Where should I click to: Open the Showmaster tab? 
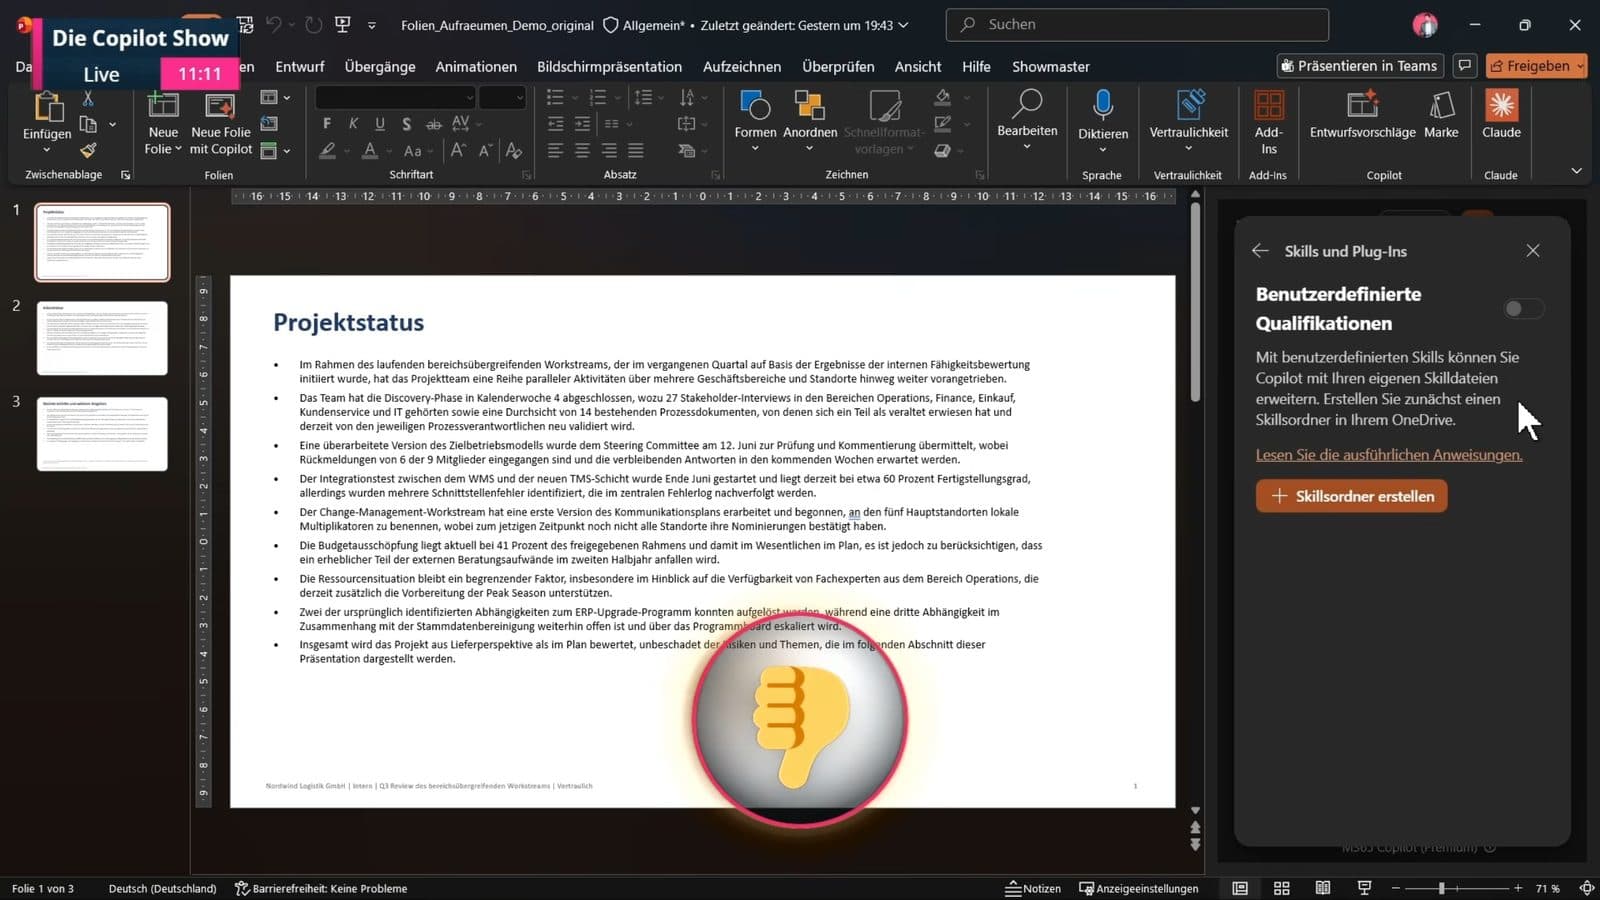pyautogui.click(x=1051, y=66)
